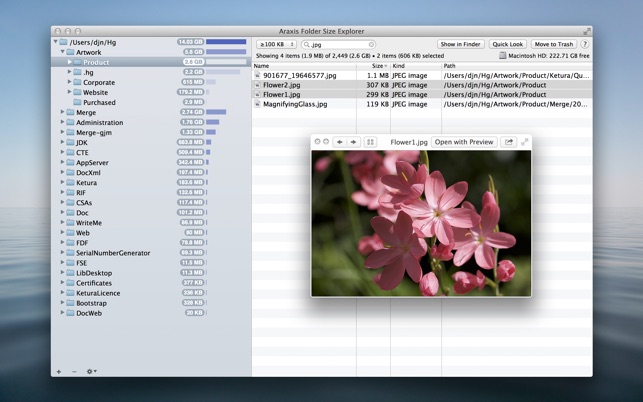Expand the Corporate folder
643x402 pixels.
[x=70, y=82]
